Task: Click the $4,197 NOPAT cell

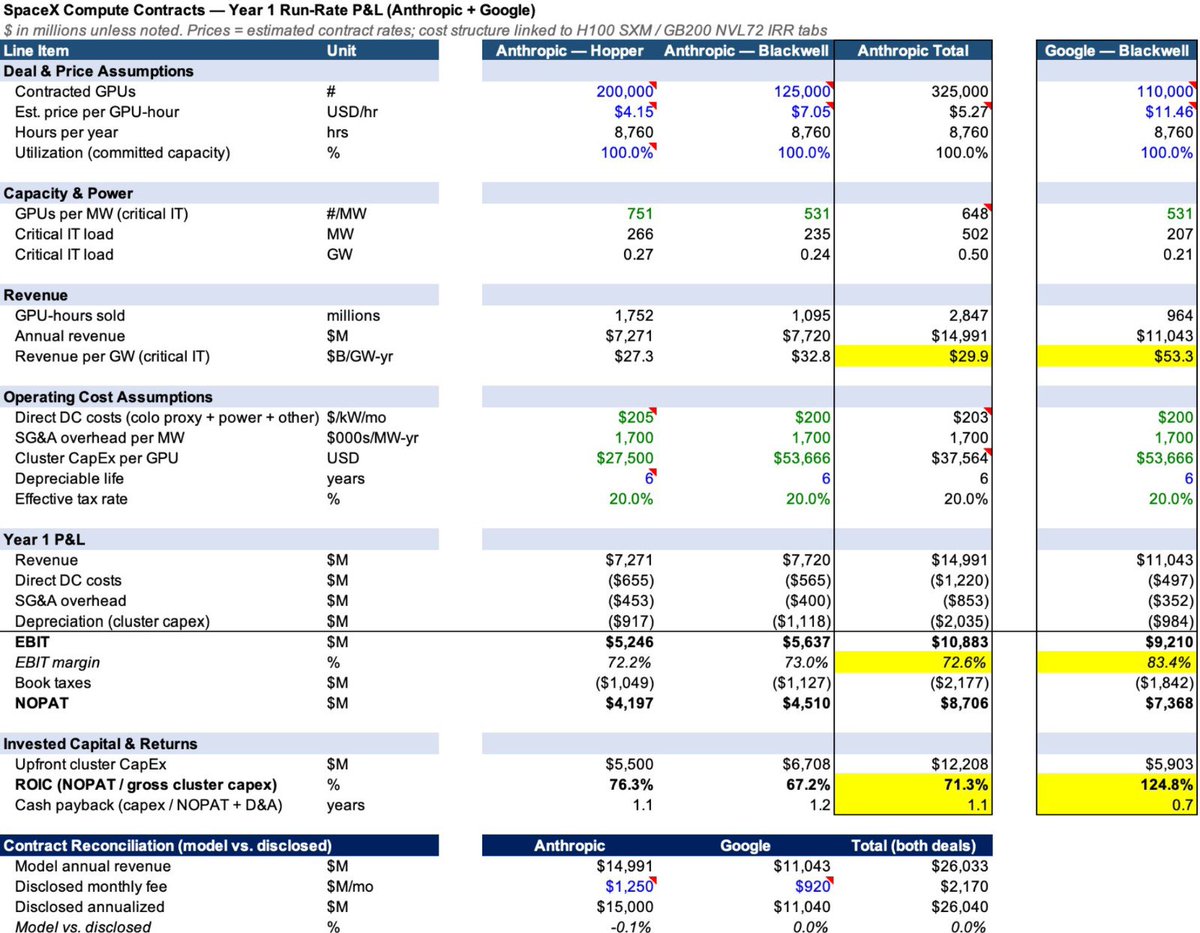Action: pos(629,703)
